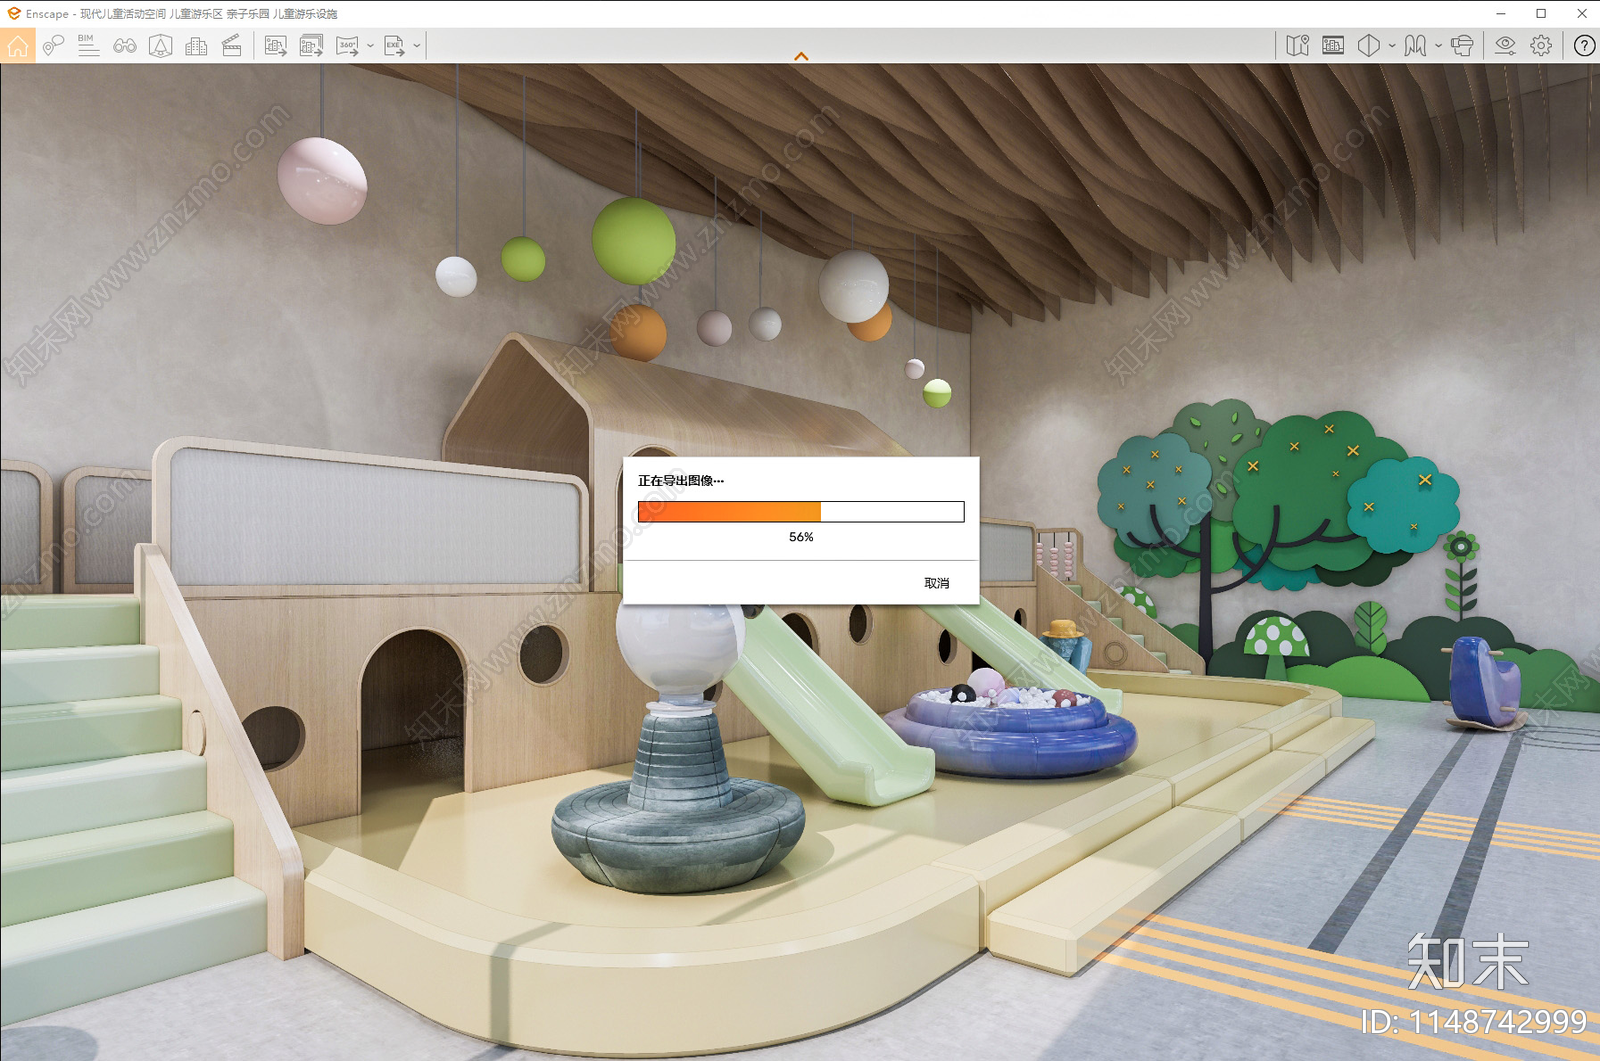The image size is (1600, 1061).
Task: Click the EXE standalone export icon
Action: 394,46
